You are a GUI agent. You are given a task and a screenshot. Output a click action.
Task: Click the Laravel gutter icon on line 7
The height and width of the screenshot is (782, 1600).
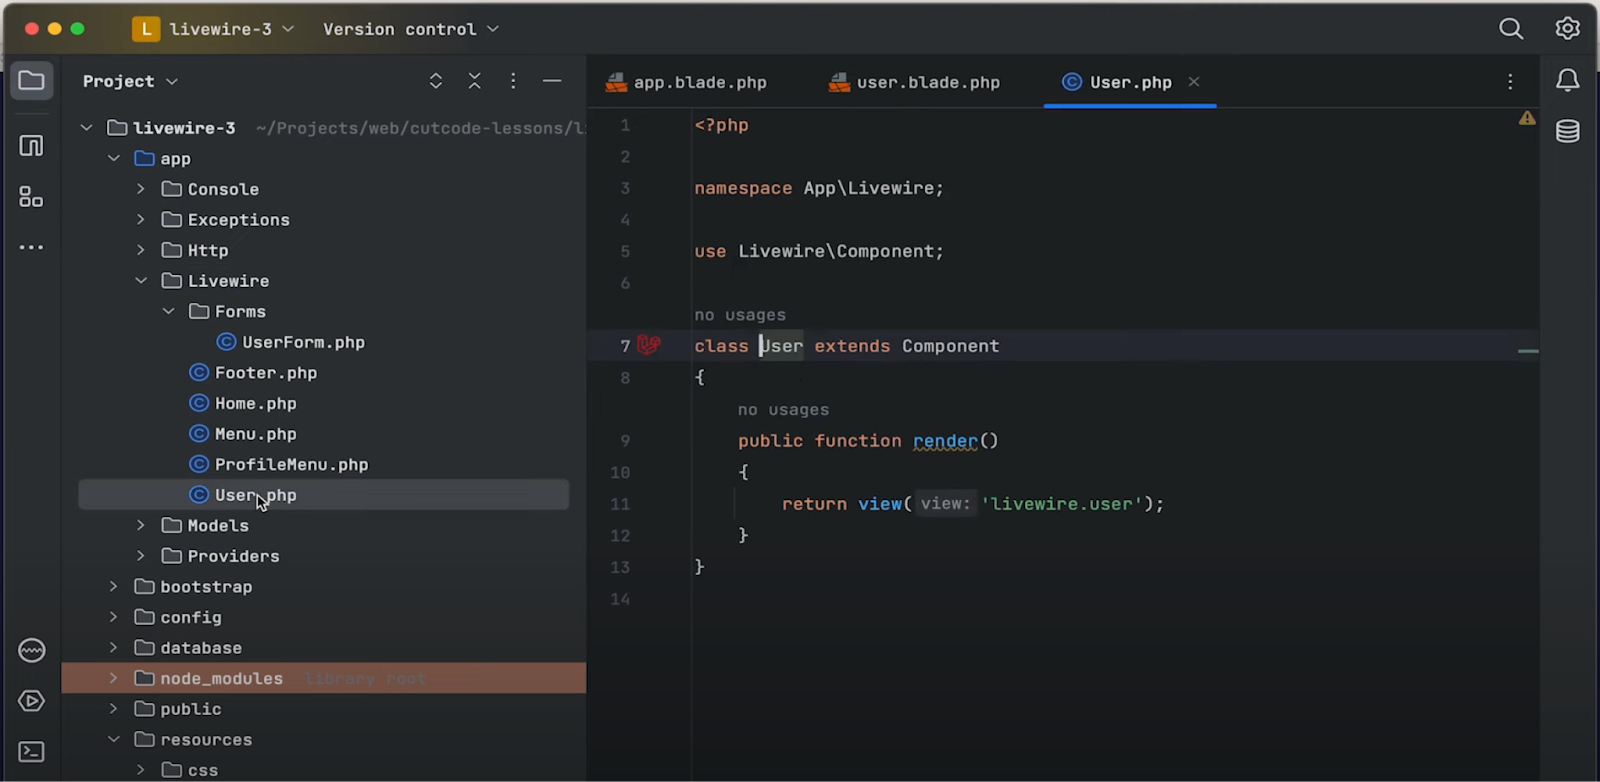(x=649, y=345)
